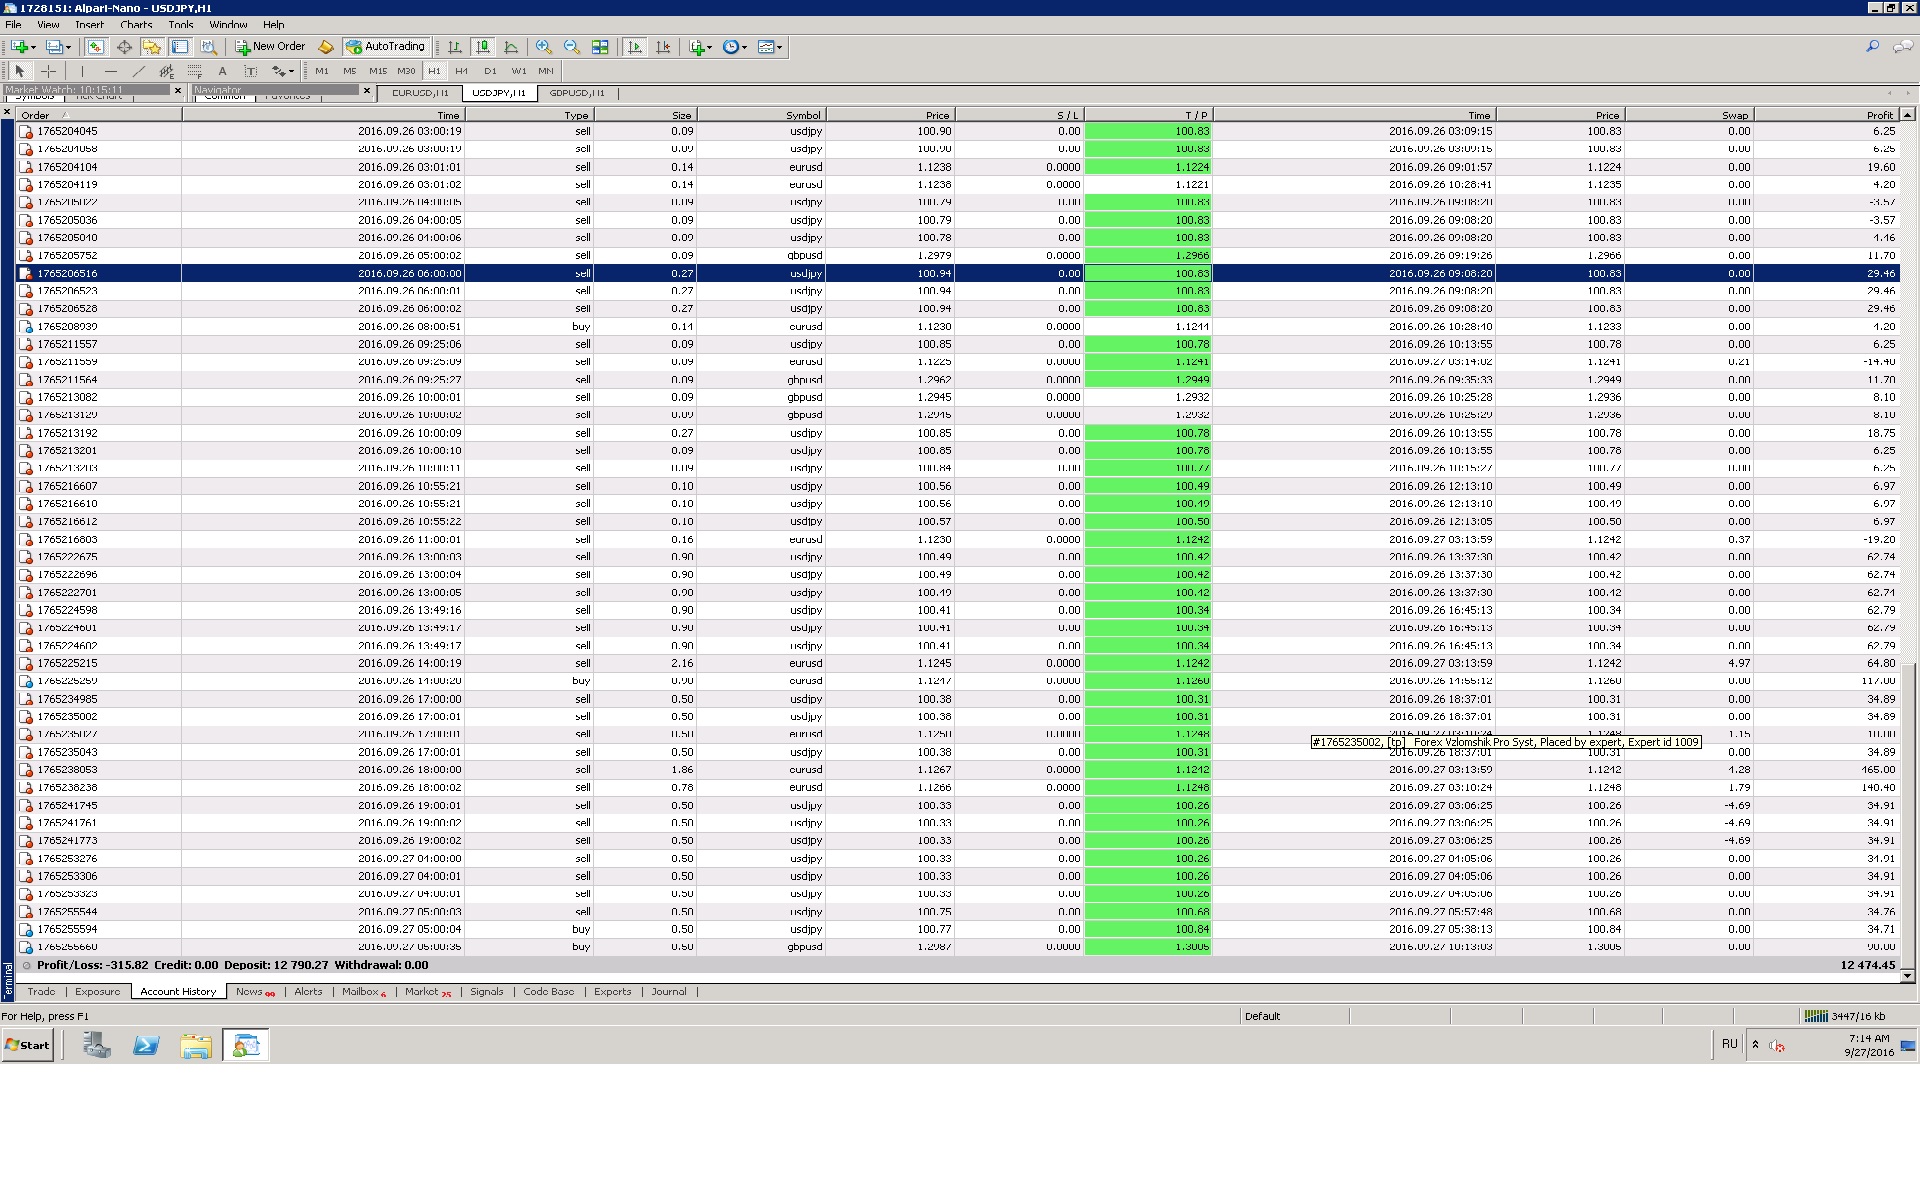Switch chart to line chart style
Screen dimensions: 1920x1200
511,47
